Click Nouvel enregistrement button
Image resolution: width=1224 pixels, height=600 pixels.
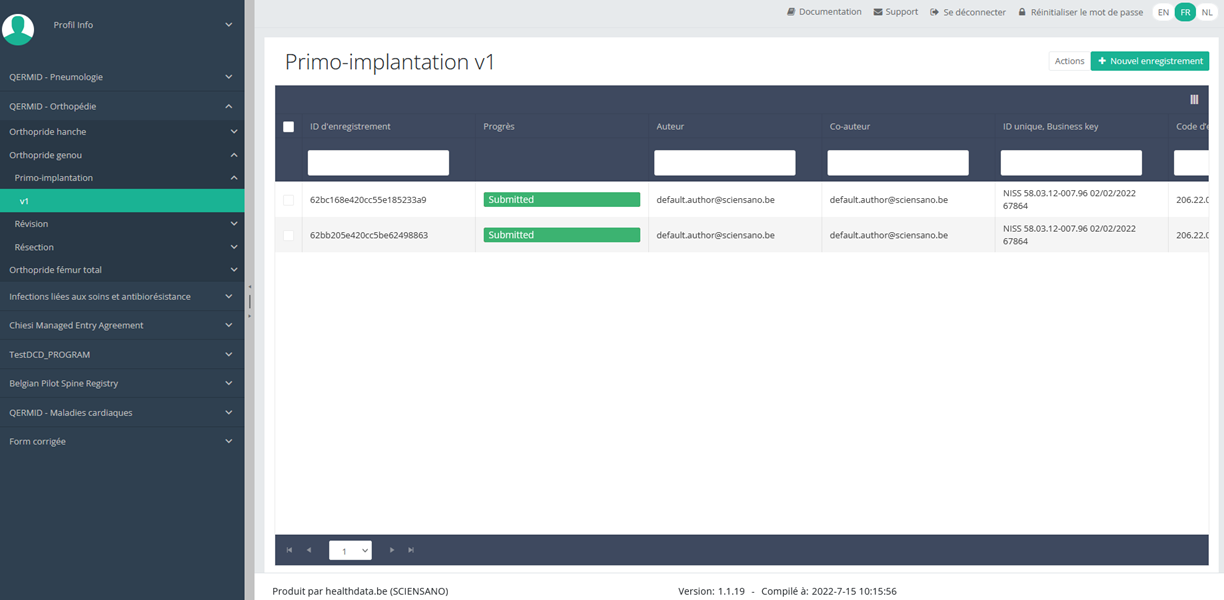tap(1150, 61)
